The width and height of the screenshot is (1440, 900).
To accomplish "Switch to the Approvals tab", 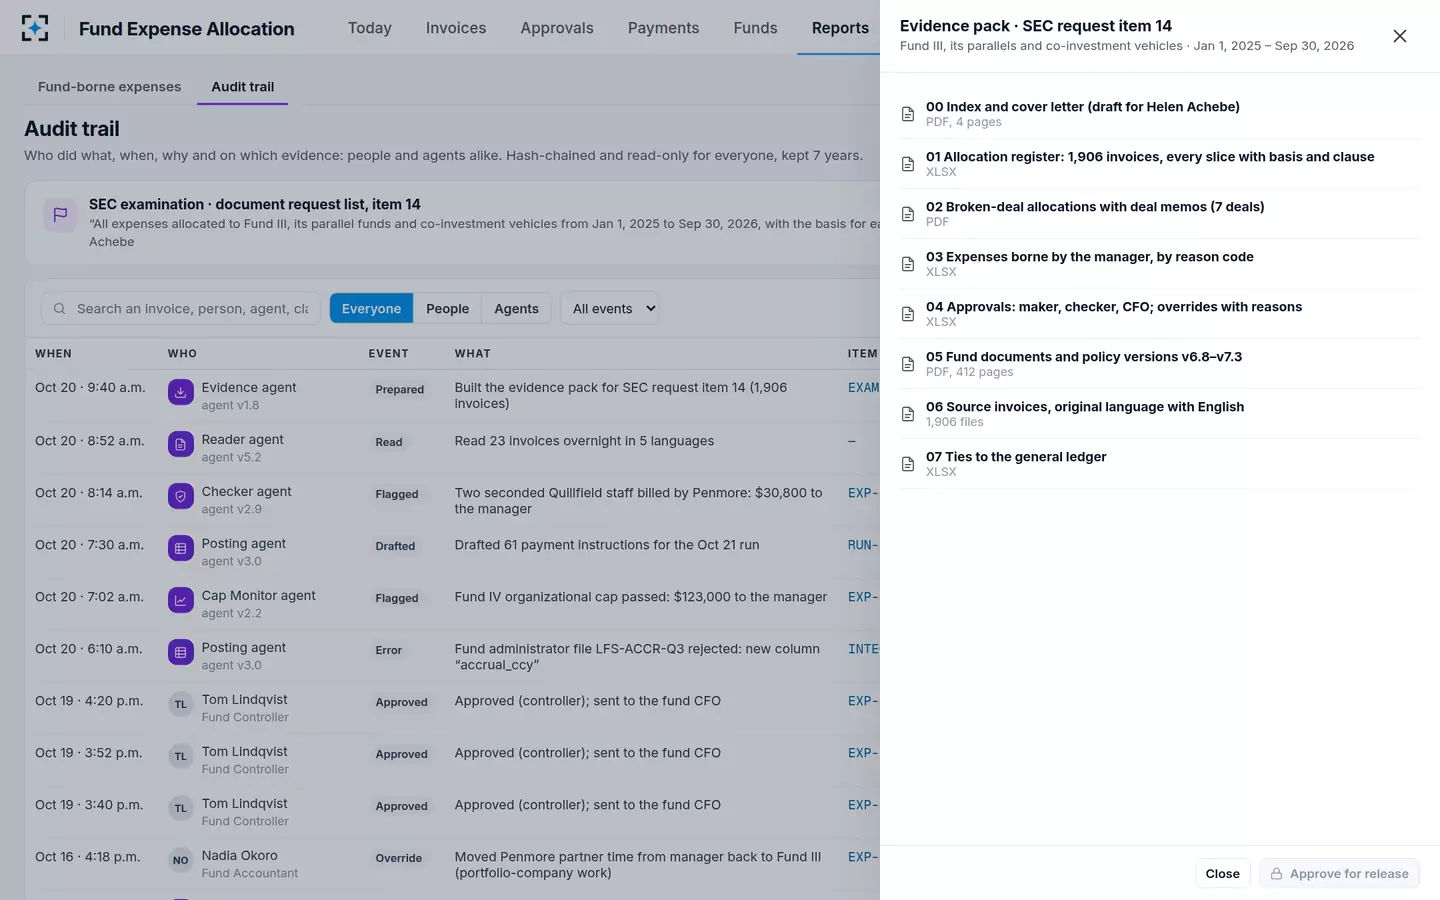I will (x=557, y=28).
